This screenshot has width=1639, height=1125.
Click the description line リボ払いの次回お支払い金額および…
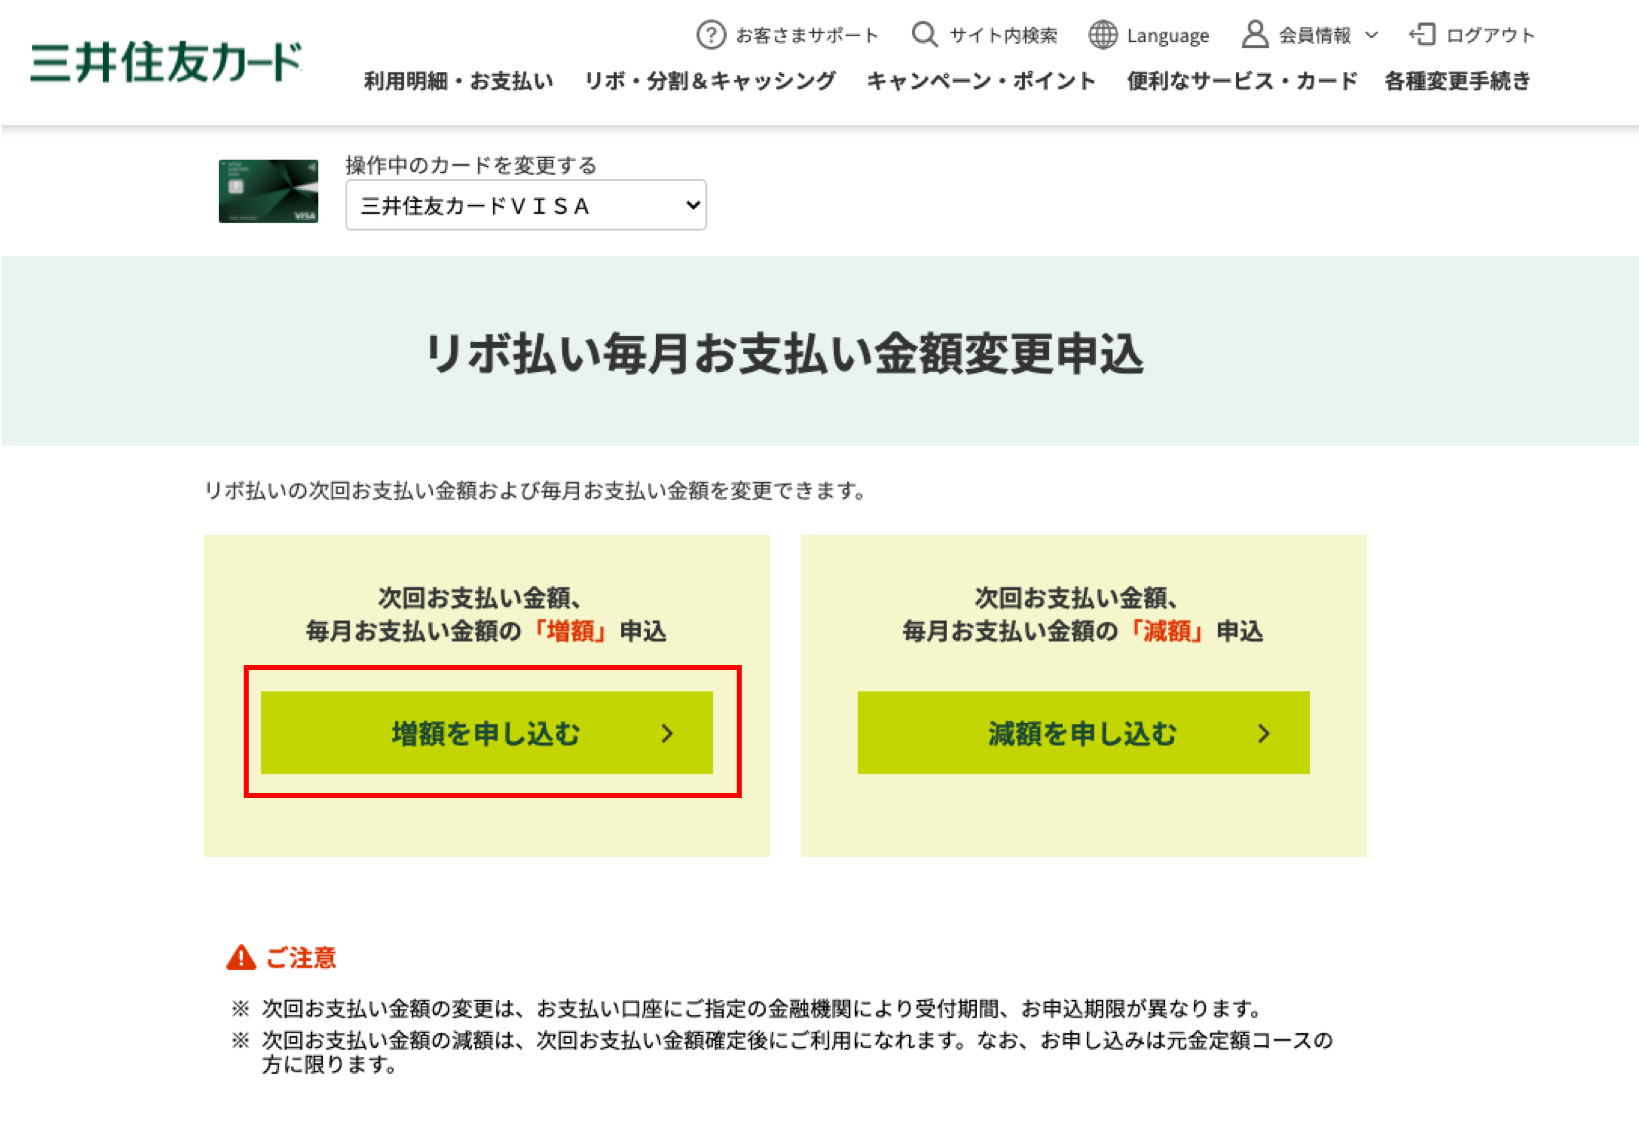tap(535, 491)
